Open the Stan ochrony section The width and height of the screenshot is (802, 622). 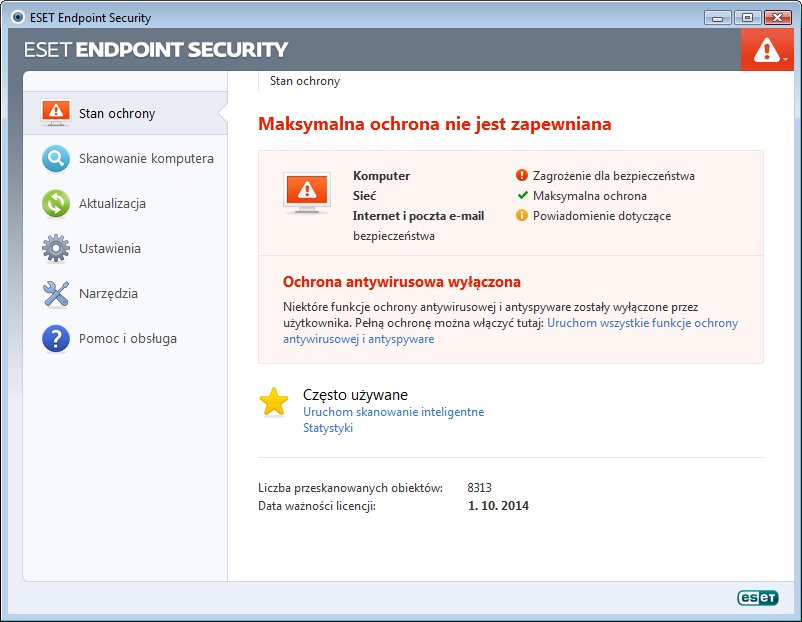tap(125, 113)
